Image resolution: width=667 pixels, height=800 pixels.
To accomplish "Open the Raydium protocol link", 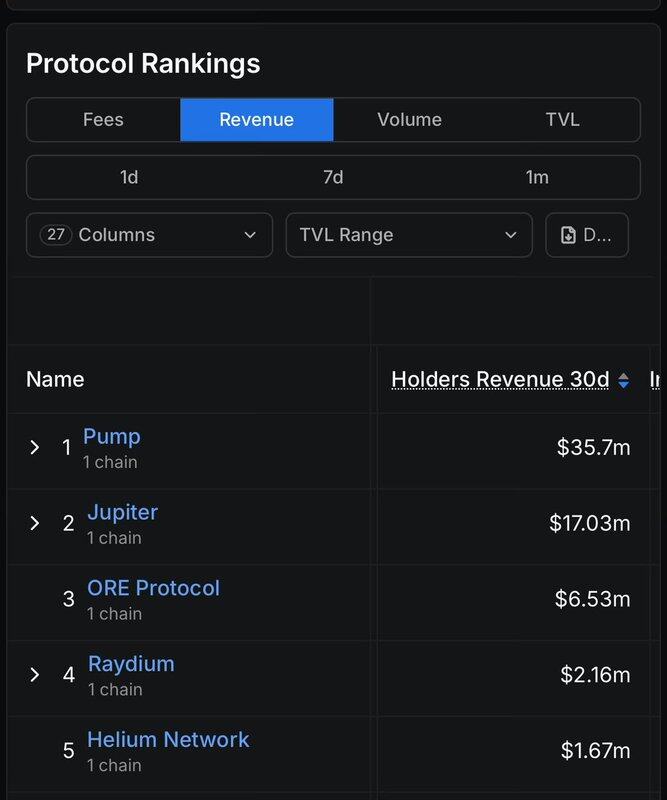I will tap(131, 664).
